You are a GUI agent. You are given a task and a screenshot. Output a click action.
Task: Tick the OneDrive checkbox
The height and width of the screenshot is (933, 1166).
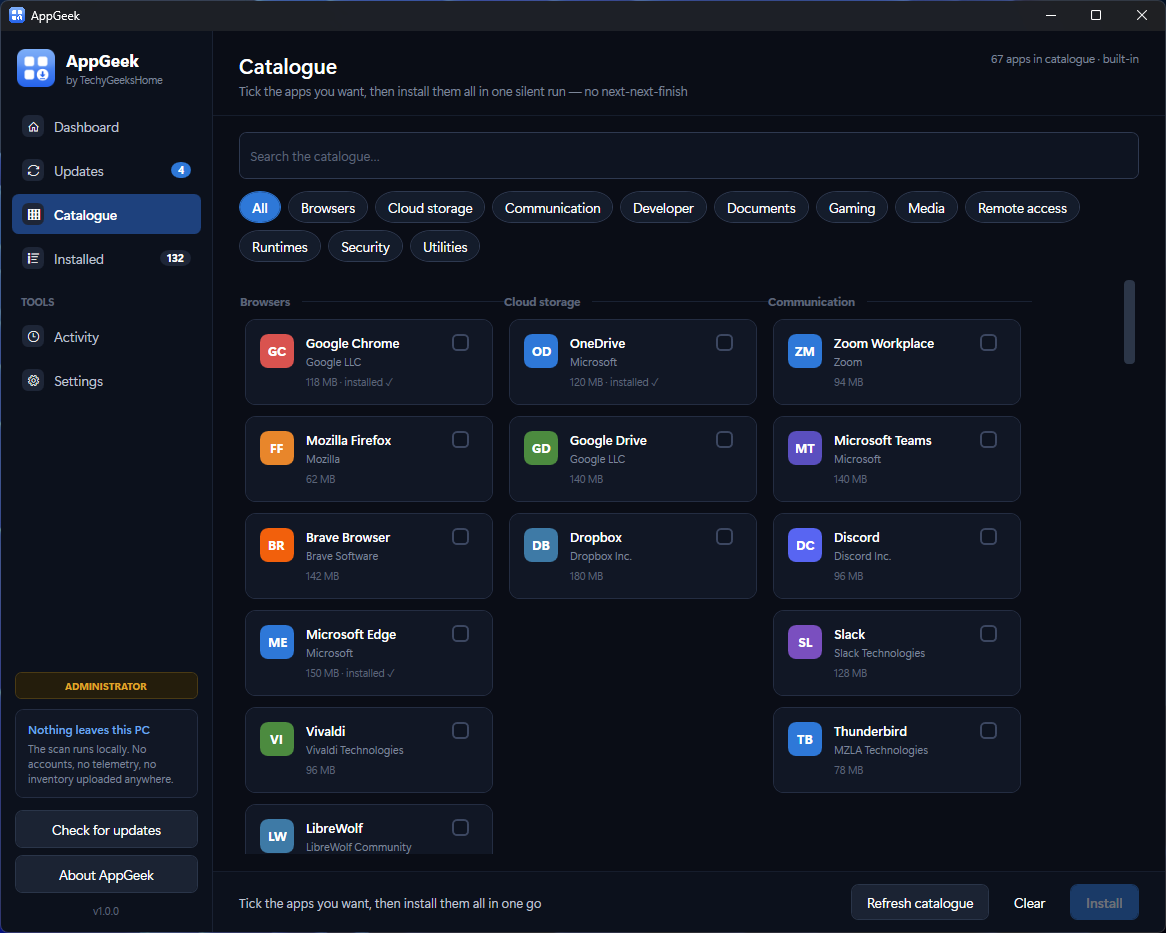point(724,343)
